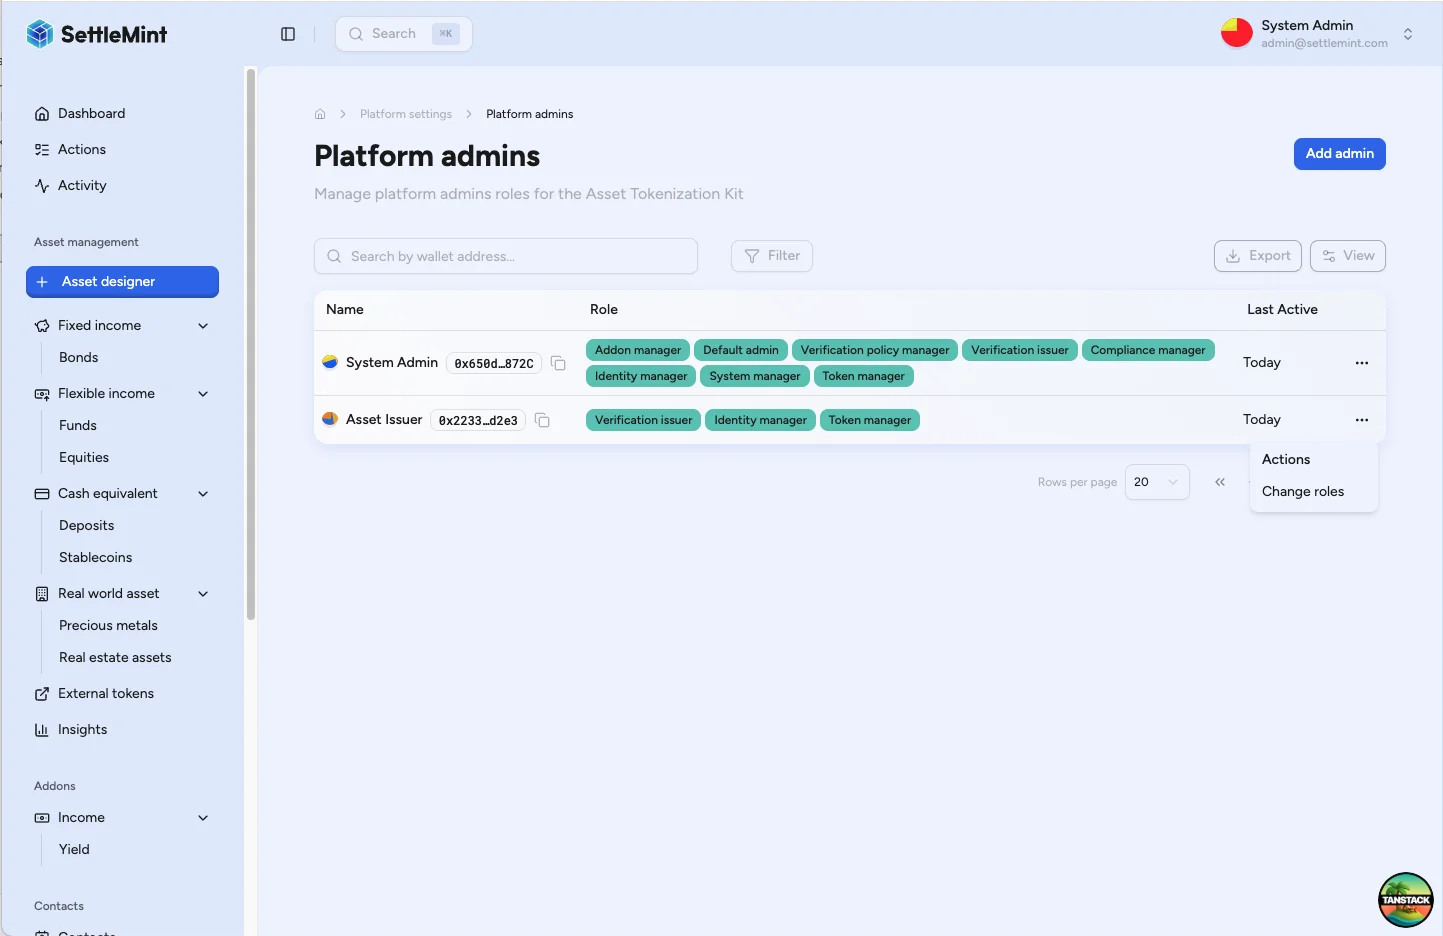Toggle the View column settings
Screen dimensions: 1443x936
[x=1347, y=255]
